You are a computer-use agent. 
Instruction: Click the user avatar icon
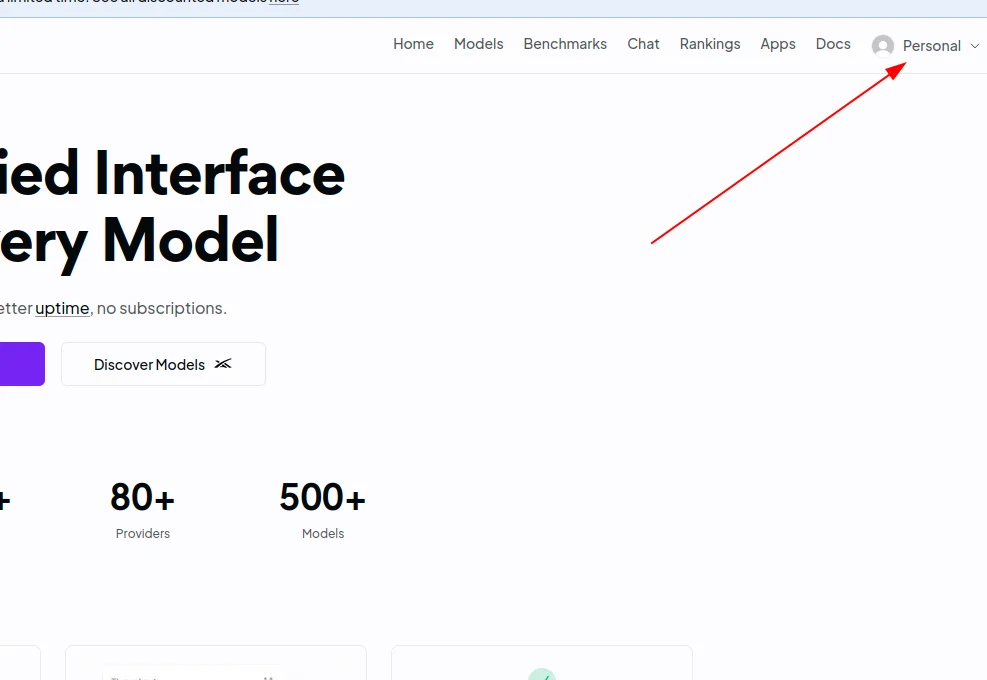point(883,45)
